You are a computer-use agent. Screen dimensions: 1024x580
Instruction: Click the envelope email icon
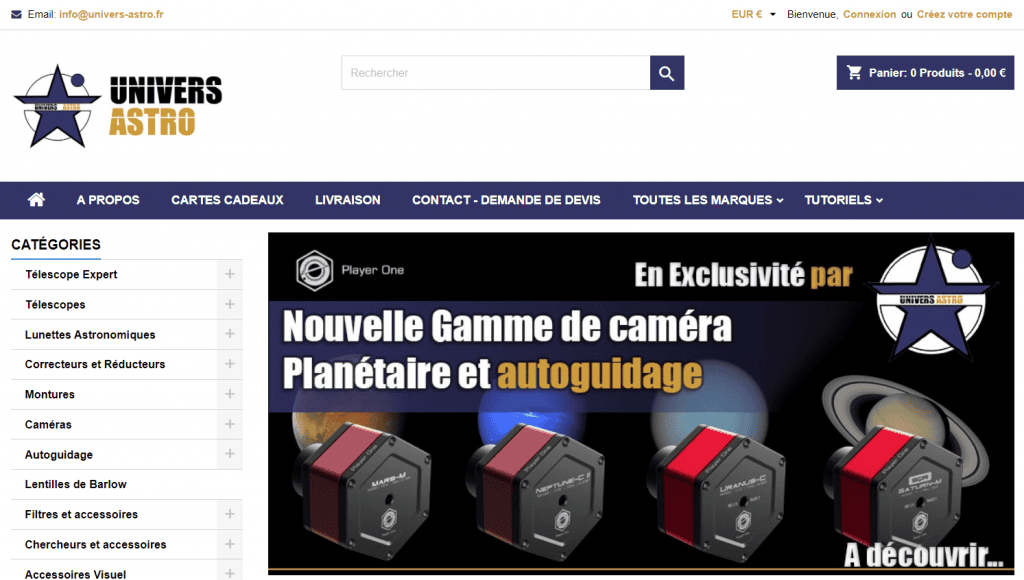point(16,14)
